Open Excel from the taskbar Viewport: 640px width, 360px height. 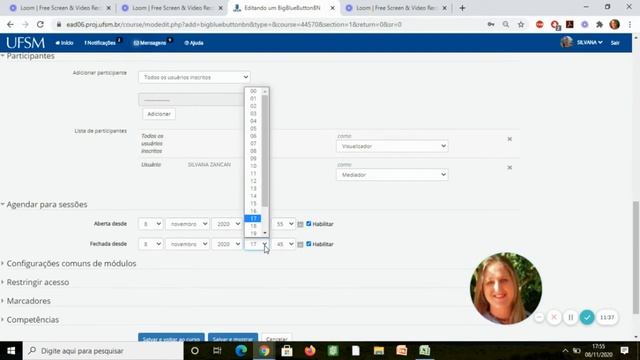pos(424,351)
